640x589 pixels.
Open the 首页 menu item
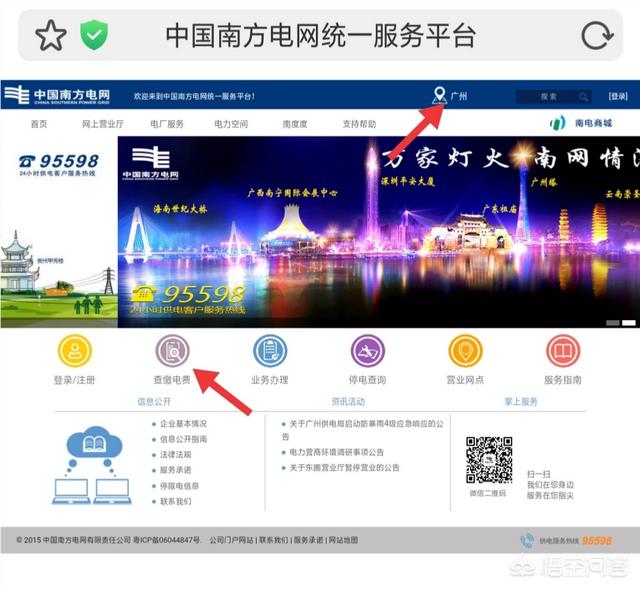[39, 124]
